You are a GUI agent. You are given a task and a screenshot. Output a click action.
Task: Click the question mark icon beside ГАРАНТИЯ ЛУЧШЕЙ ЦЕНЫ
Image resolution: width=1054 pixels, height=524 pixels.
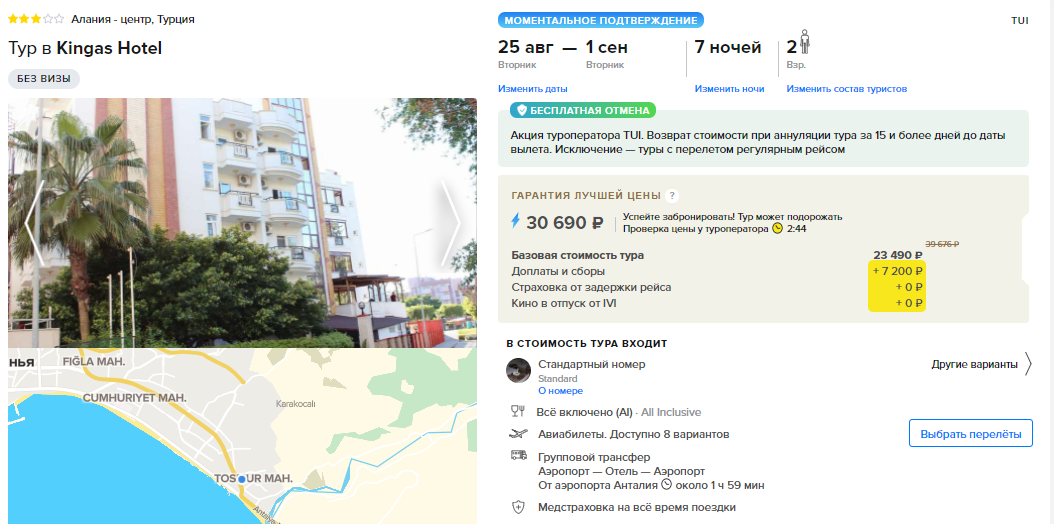click(x=672, y=196)
